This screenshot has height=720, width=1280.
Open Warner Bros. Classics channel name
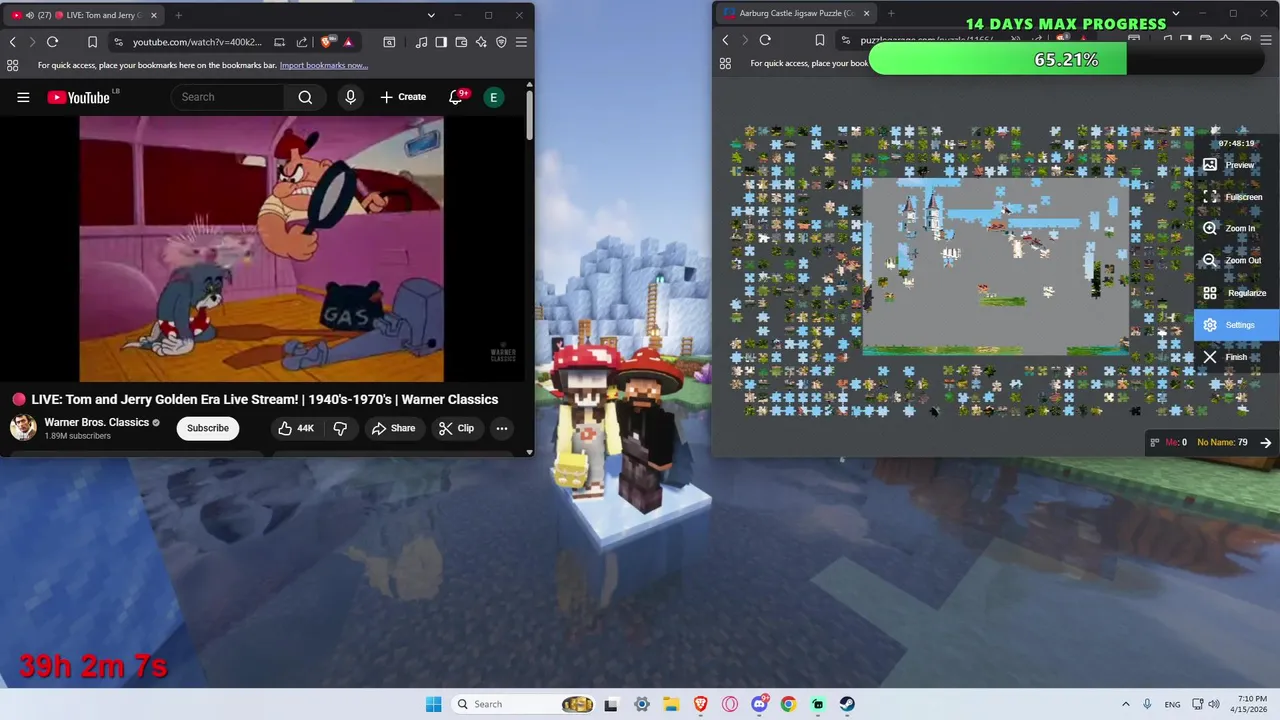[x=97, y=422]
